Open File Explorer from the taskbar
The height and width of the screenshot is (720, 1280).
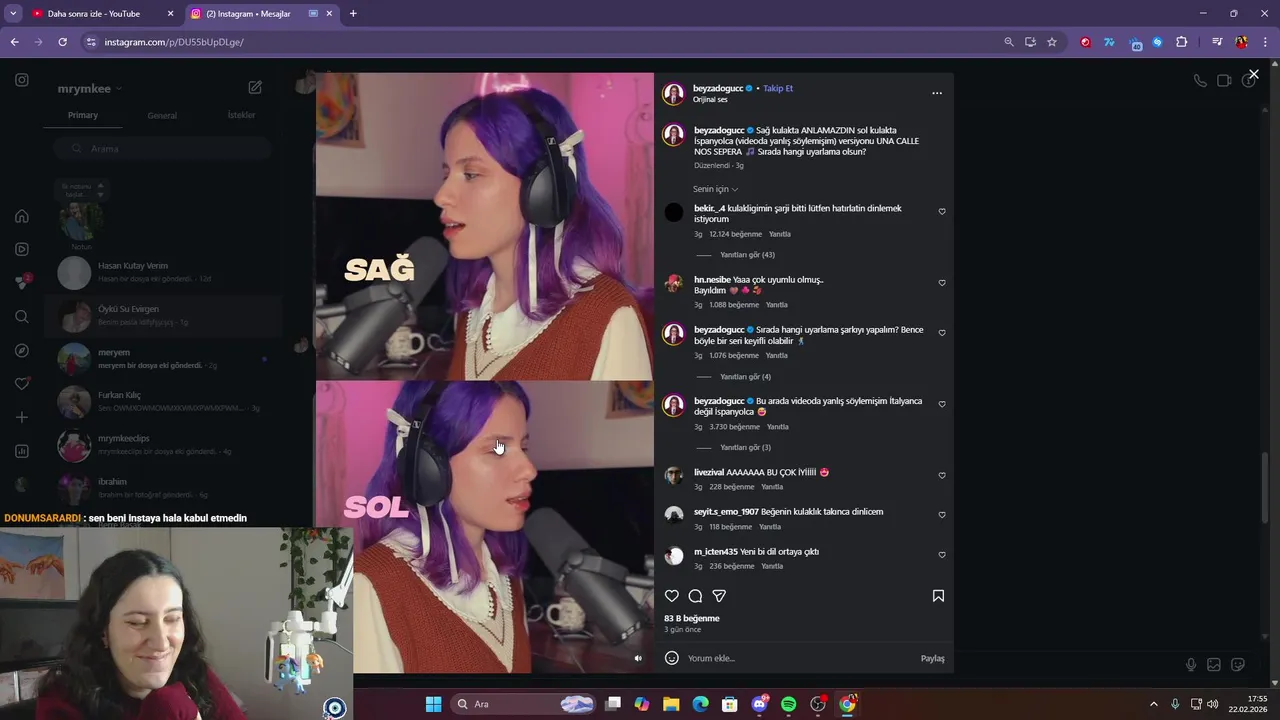[x=671, y=704]
